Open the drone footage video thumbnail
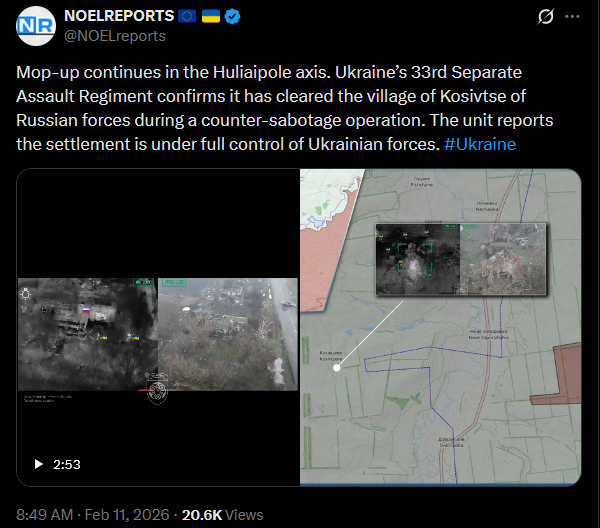Viewport: 600px width, 528px height. pos(158,328)
